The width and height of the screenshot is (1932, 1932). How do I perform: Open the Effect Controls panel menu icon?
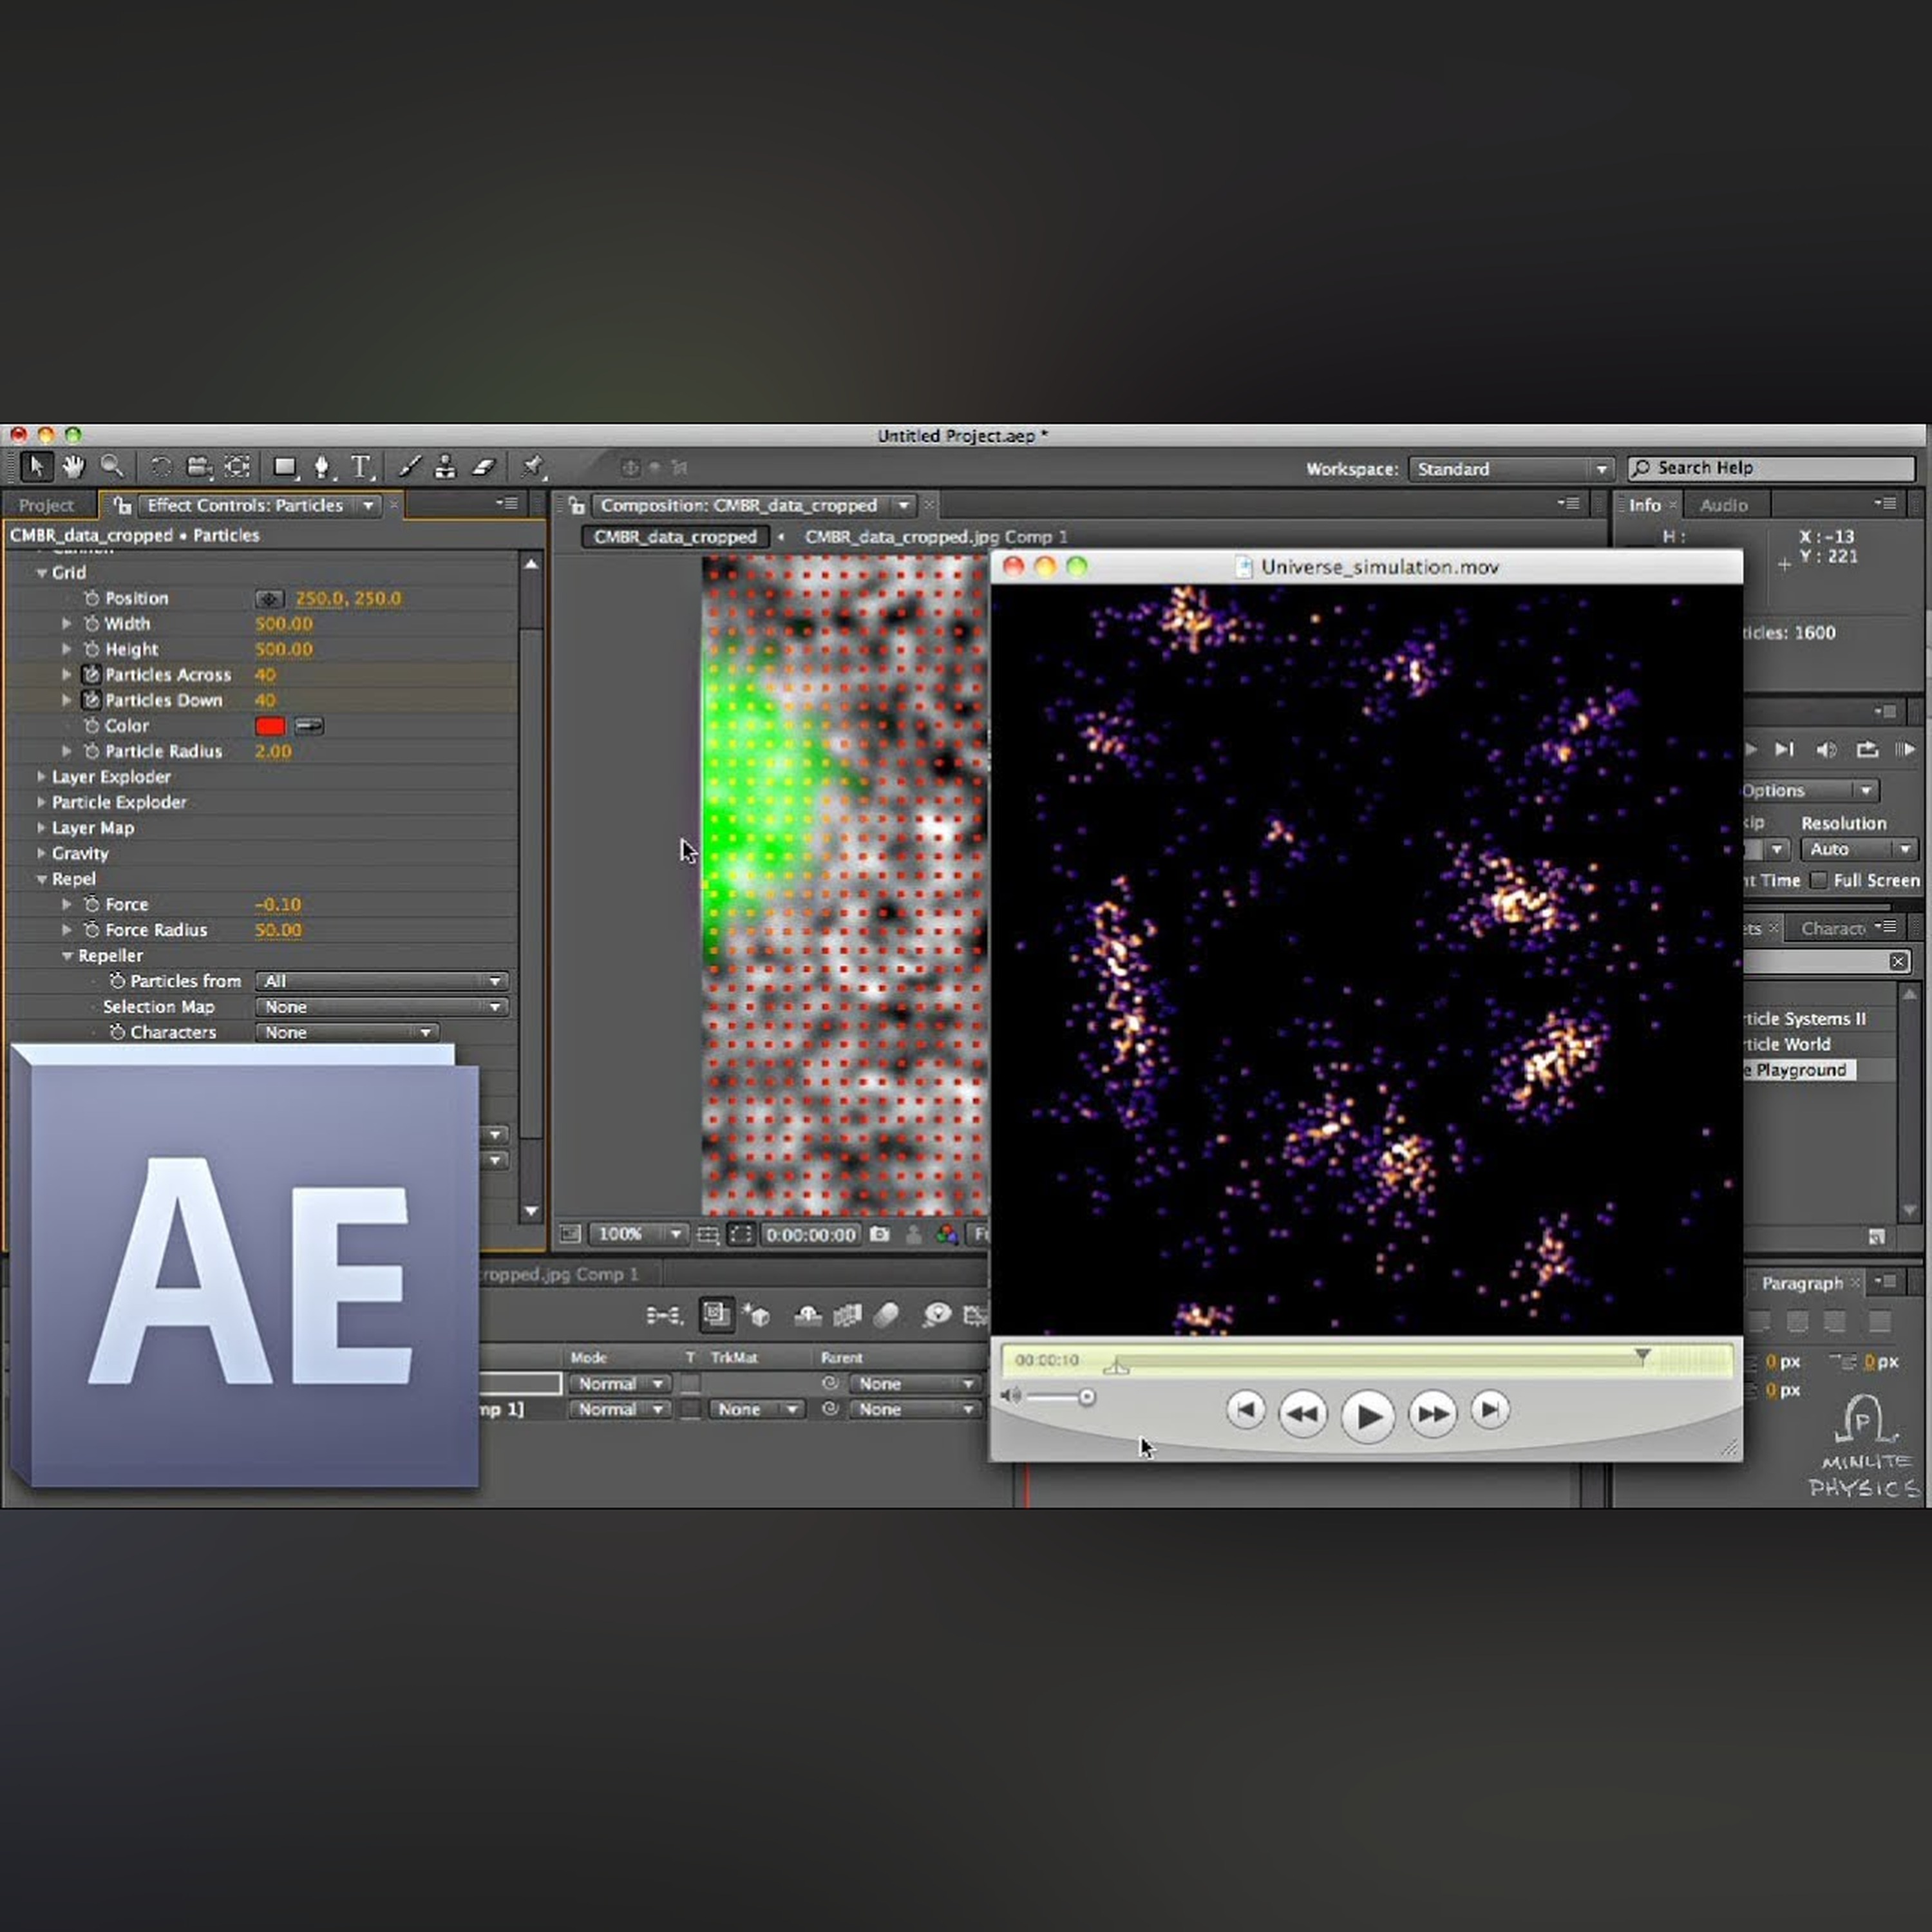[x=508, y=504]
